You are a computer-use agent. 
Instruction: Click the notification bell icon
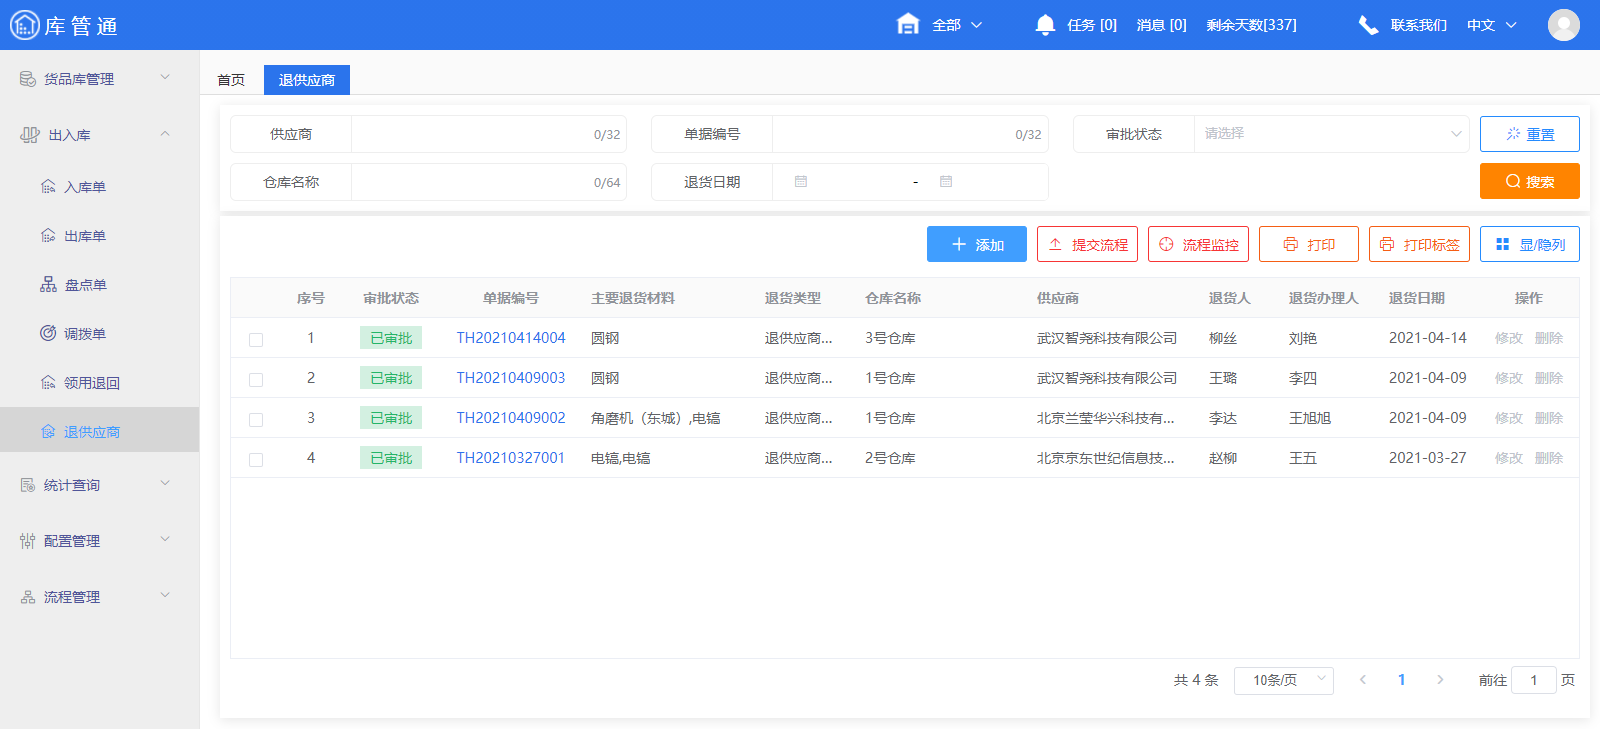(x=1045, y=25)
